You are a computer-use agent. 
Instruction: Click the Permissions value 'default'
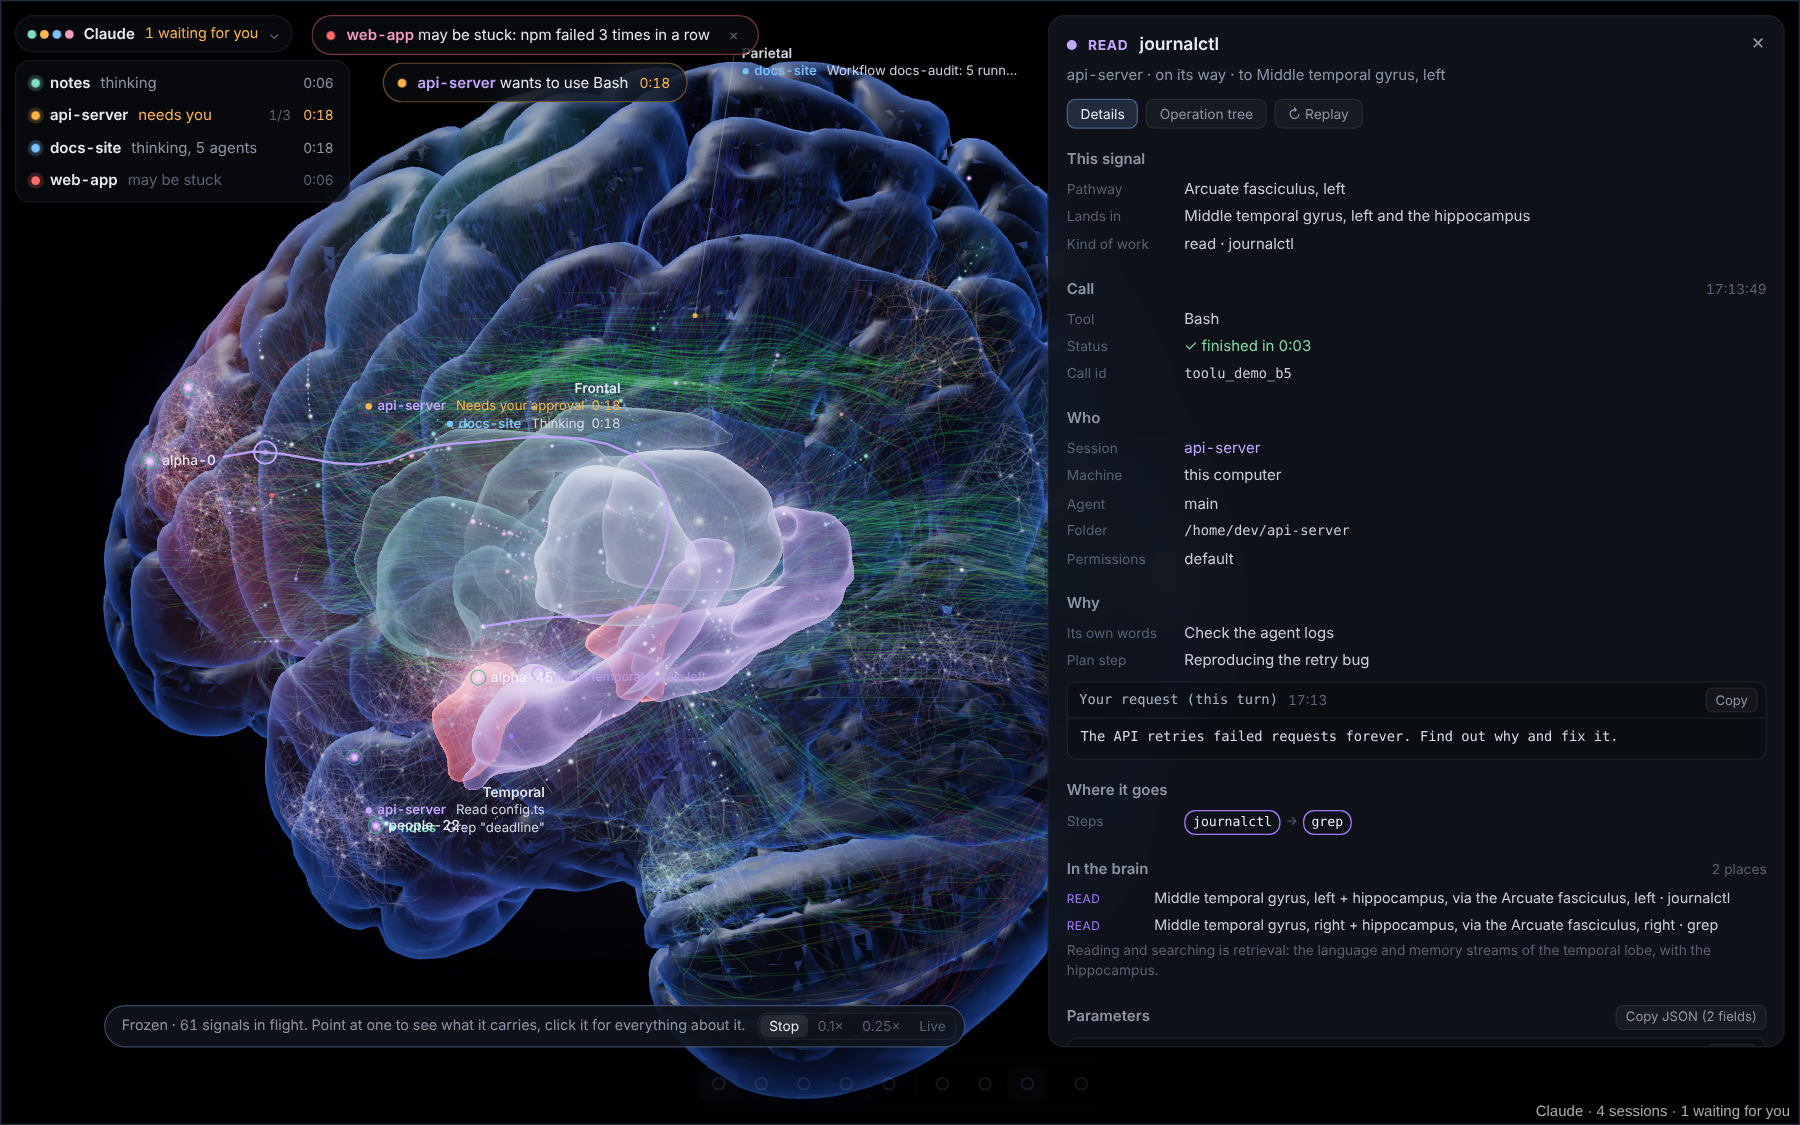click(x=1209, y=559)
